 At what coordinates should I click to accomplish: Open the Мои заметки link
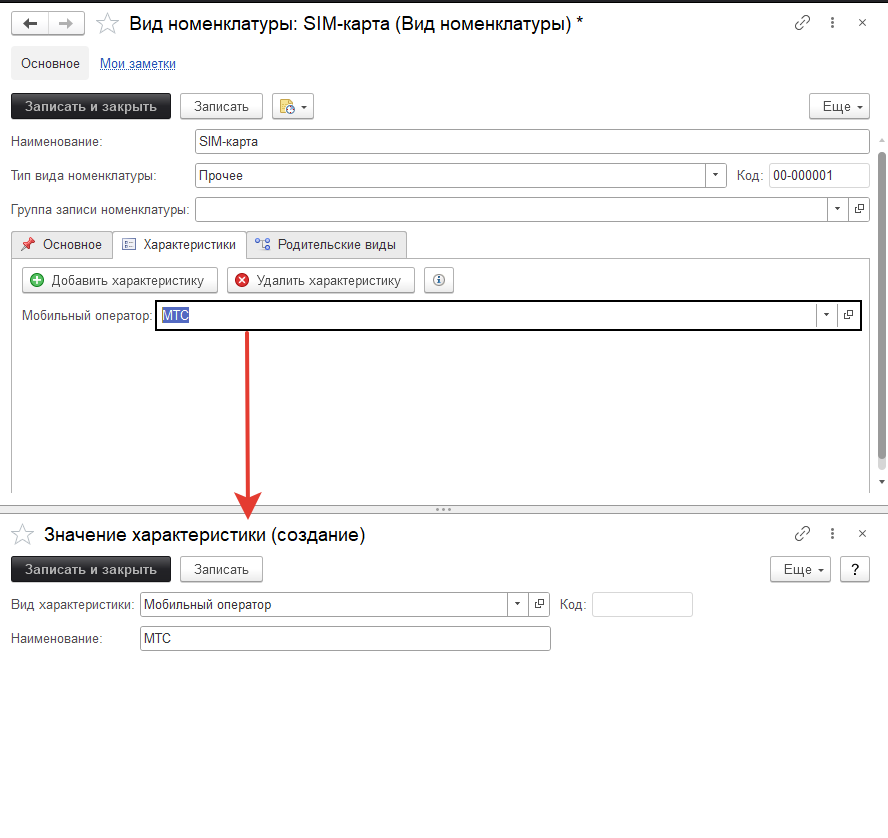pyautogui.click(x=138, y=63)
